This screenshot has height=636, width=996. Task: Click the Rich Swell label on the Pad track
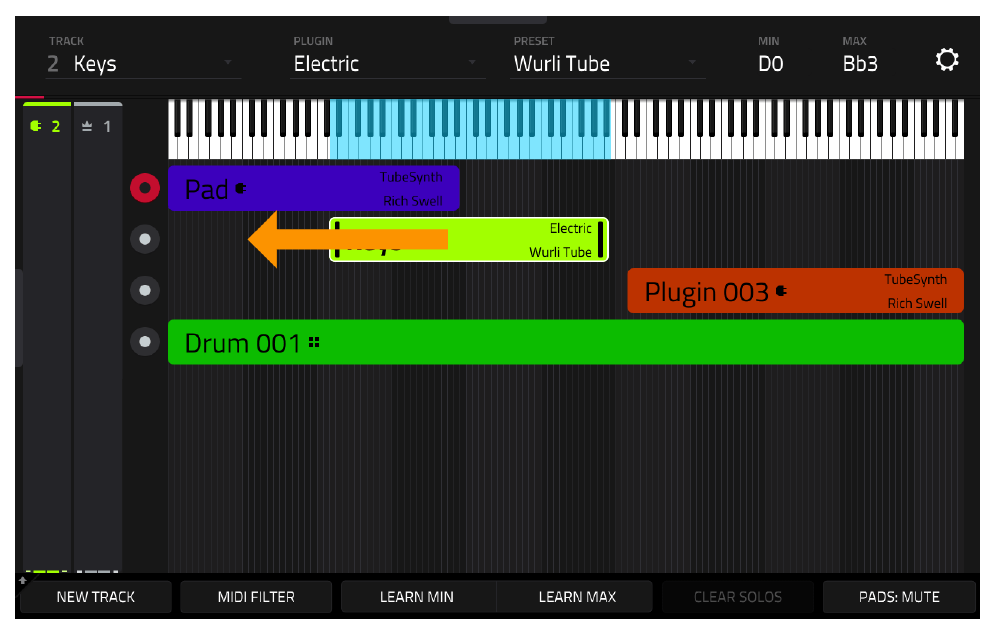pyautogui.click(x=413, y=201)
